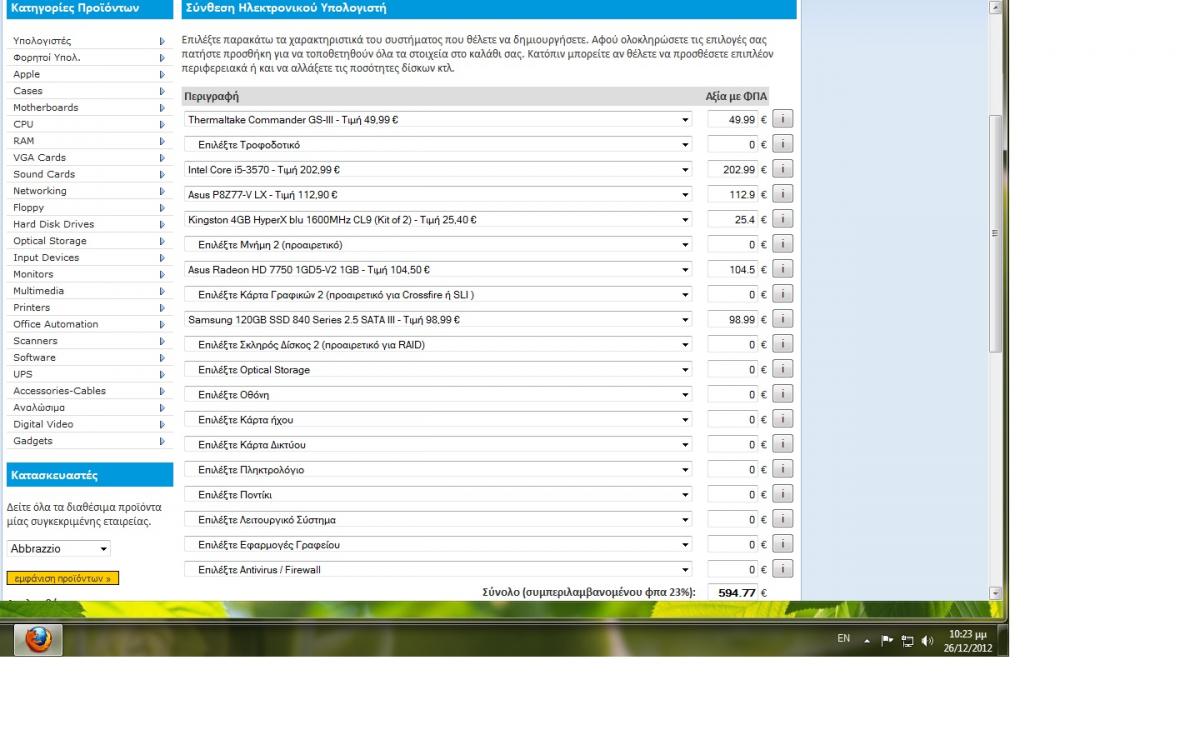The height and width of the screenshot is (750, 1200).
Task: View info for the 'Πληκτρολόγιο' row
Action: [x=783, y=469]
